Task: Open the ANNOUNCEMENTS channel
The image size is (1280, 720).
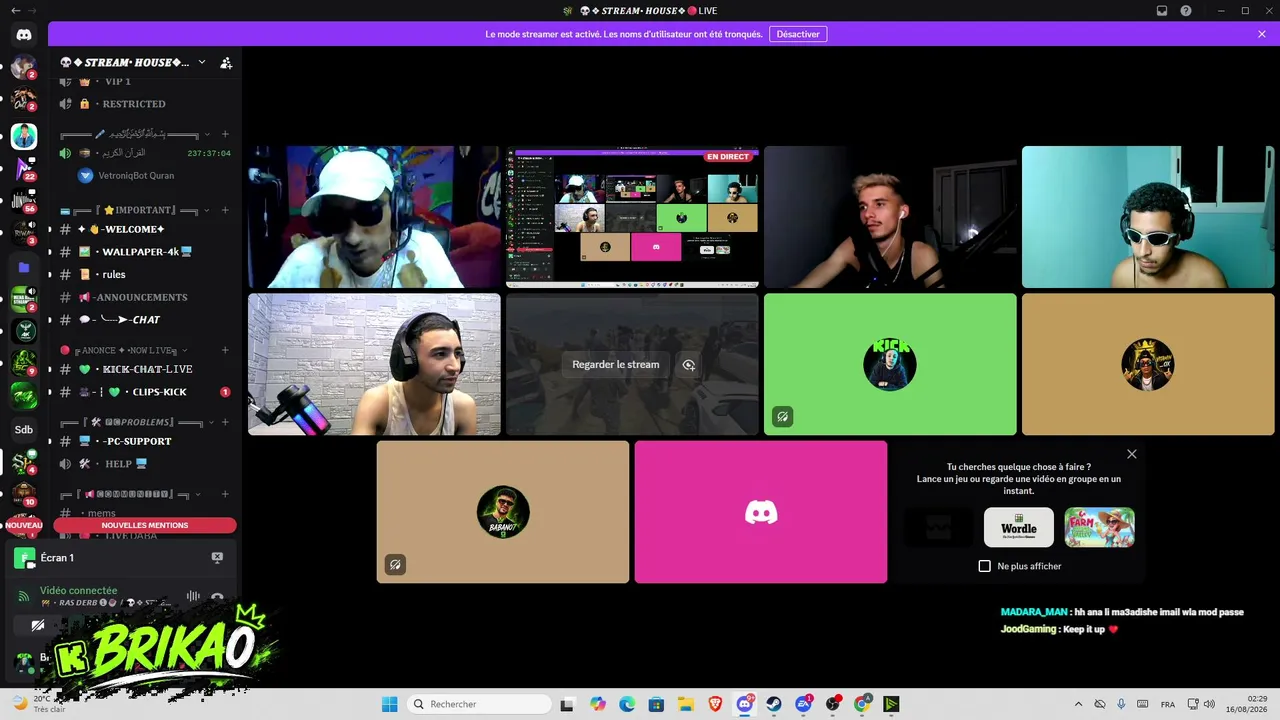Action: point(146,297)
